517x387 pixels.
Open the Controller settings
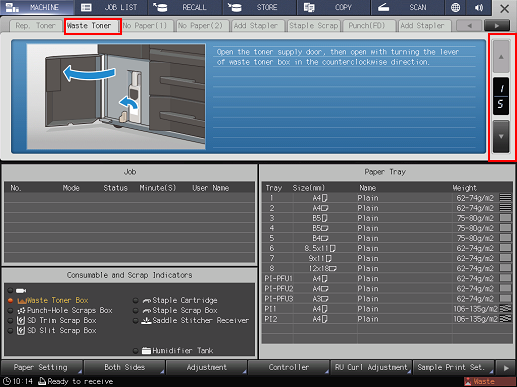coord(289,367)
